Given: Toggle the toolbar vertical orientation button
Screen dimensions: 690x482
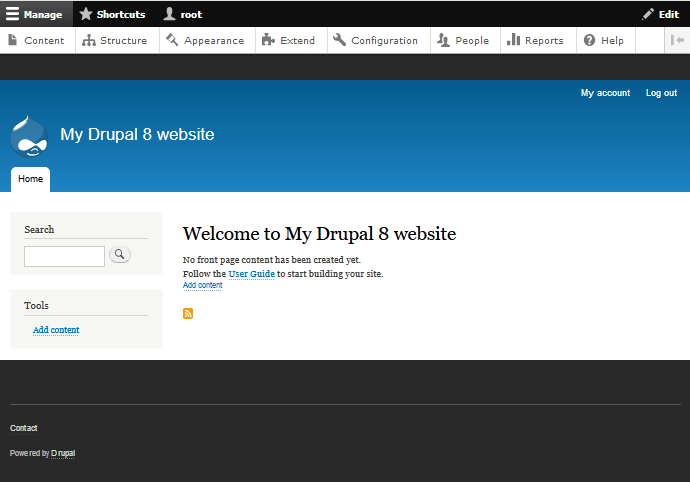Looking at the screenshot, I should (677, 40).
